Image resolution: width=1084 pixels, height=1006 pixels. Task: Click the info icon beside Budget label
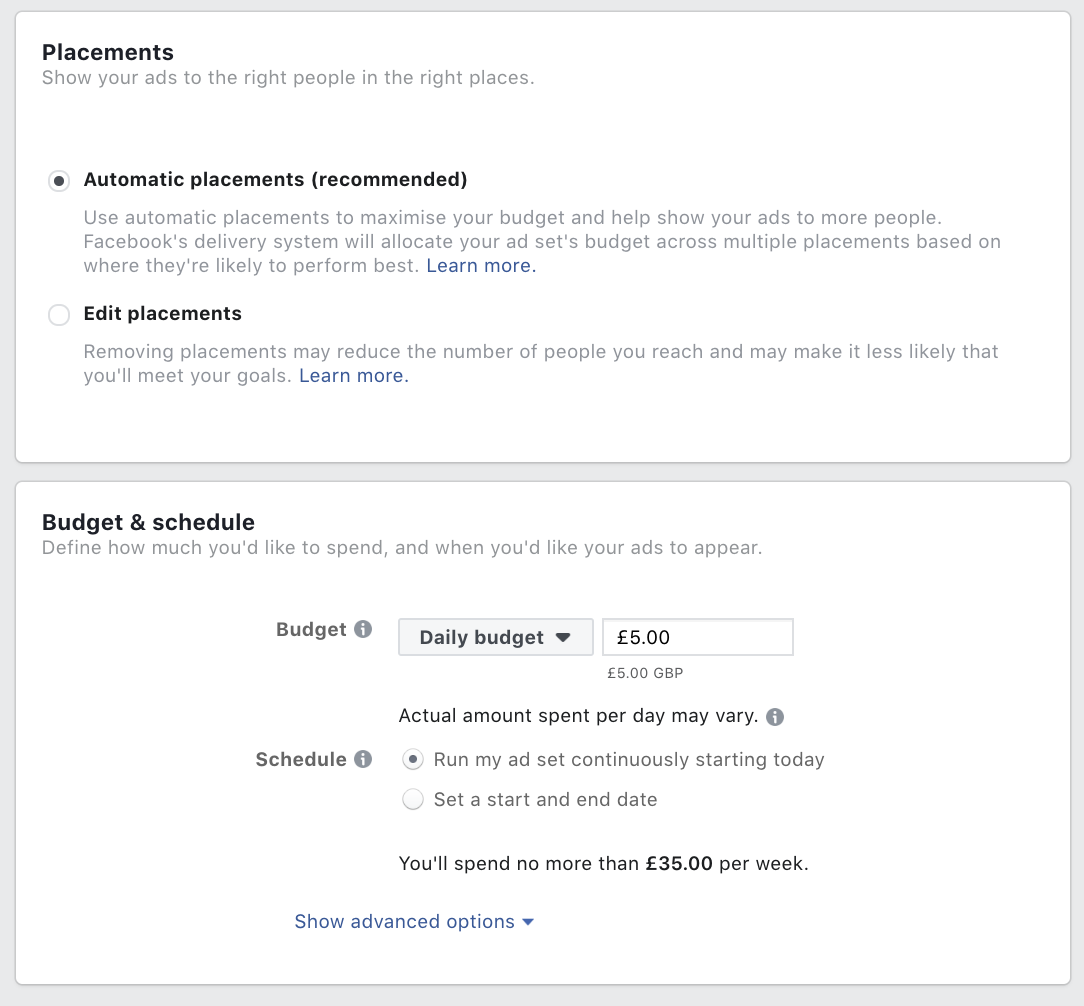[x=363, y=628]
